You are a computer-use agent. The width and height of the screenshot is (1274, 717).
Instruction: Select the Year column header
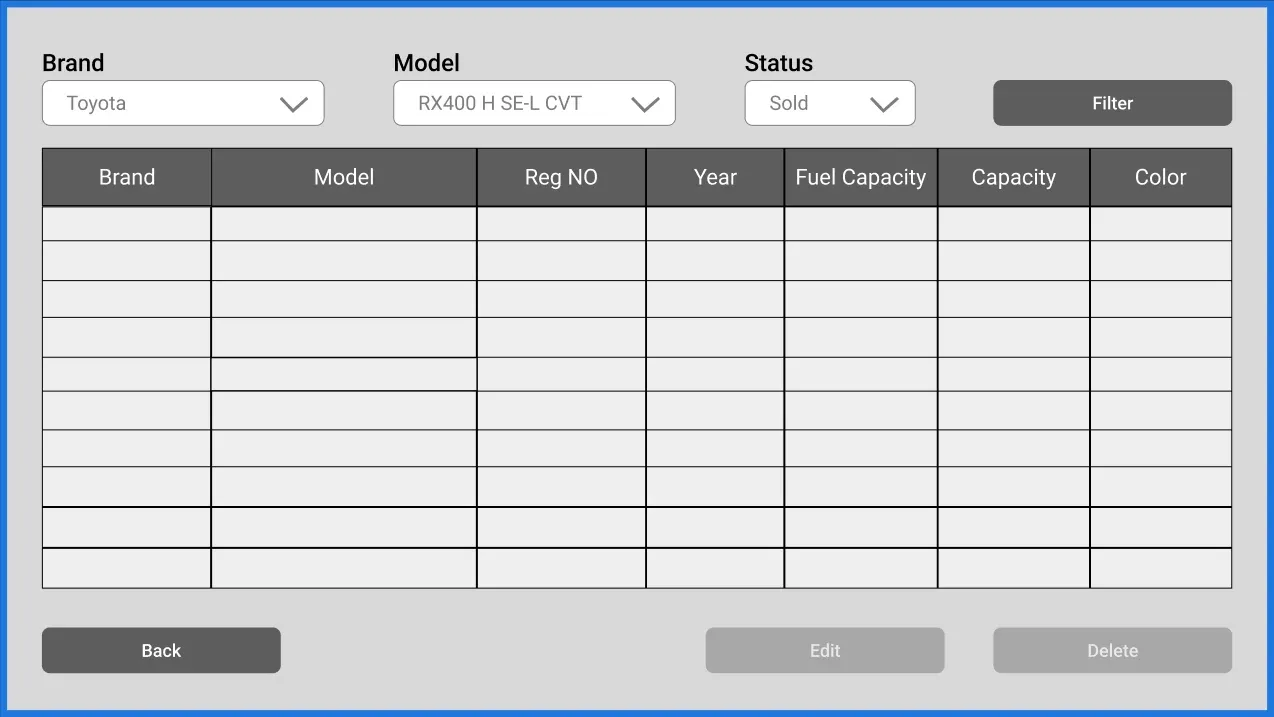715,177
